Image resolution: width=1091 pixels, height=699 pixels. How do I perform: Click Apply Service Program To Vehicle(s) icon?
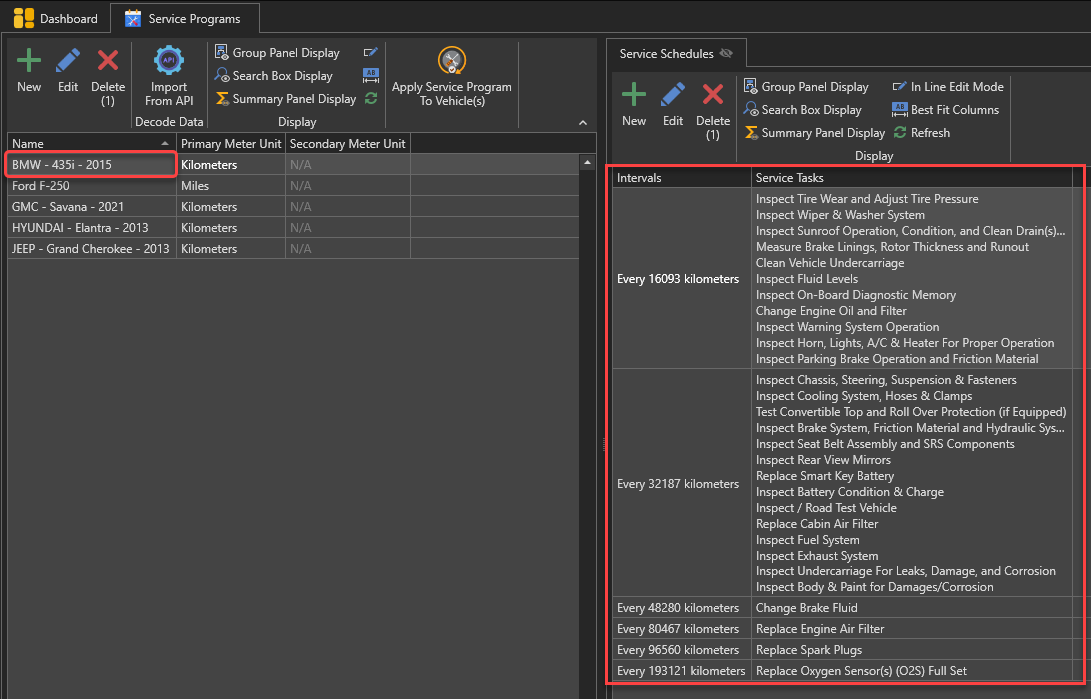click(452, 61)
